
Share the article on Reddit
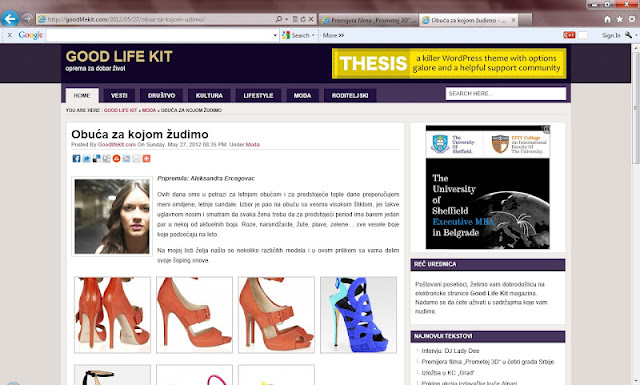127,158
